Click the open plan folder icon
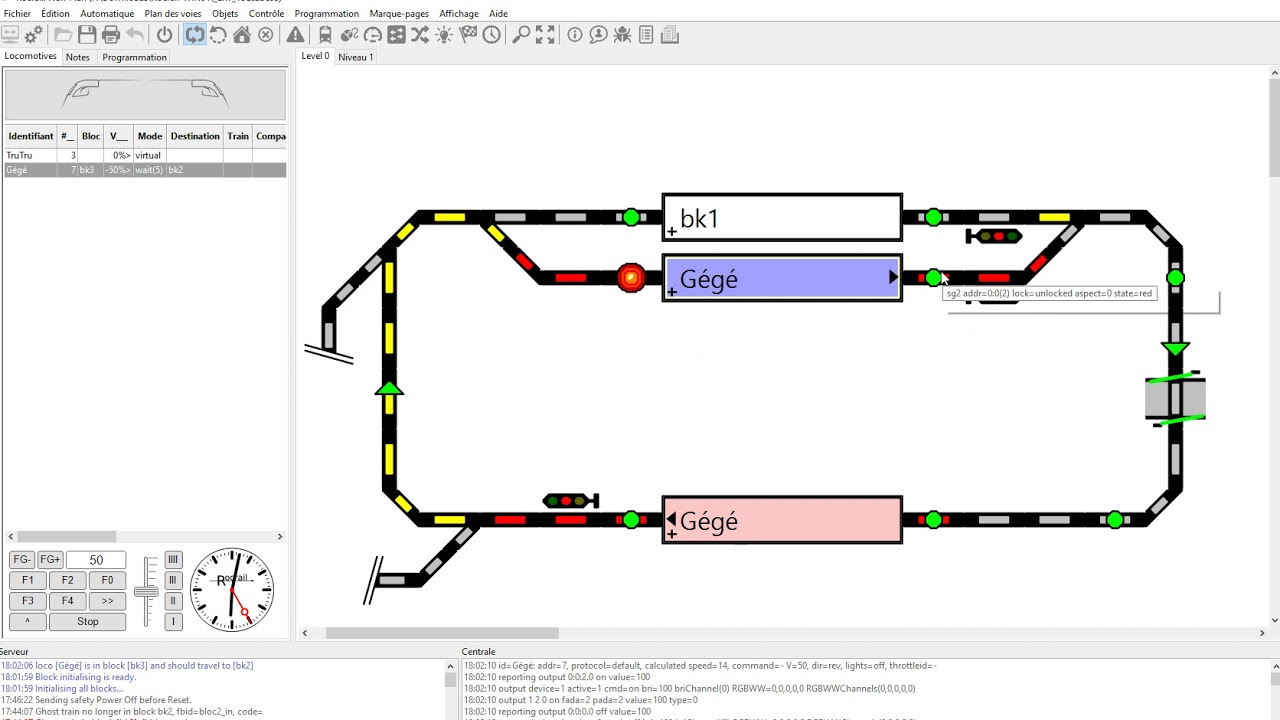Viewport: 1280px width, 720px height. (x=63, y=35)
